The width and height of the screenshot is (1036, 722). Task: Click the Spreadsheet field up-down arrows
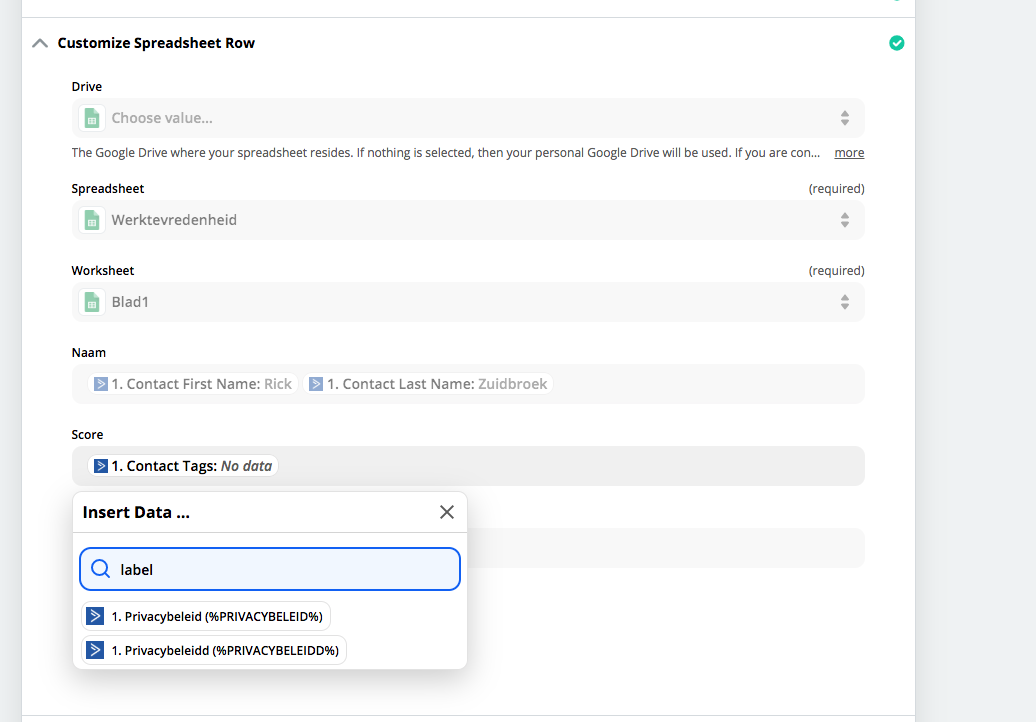(844, 220)
